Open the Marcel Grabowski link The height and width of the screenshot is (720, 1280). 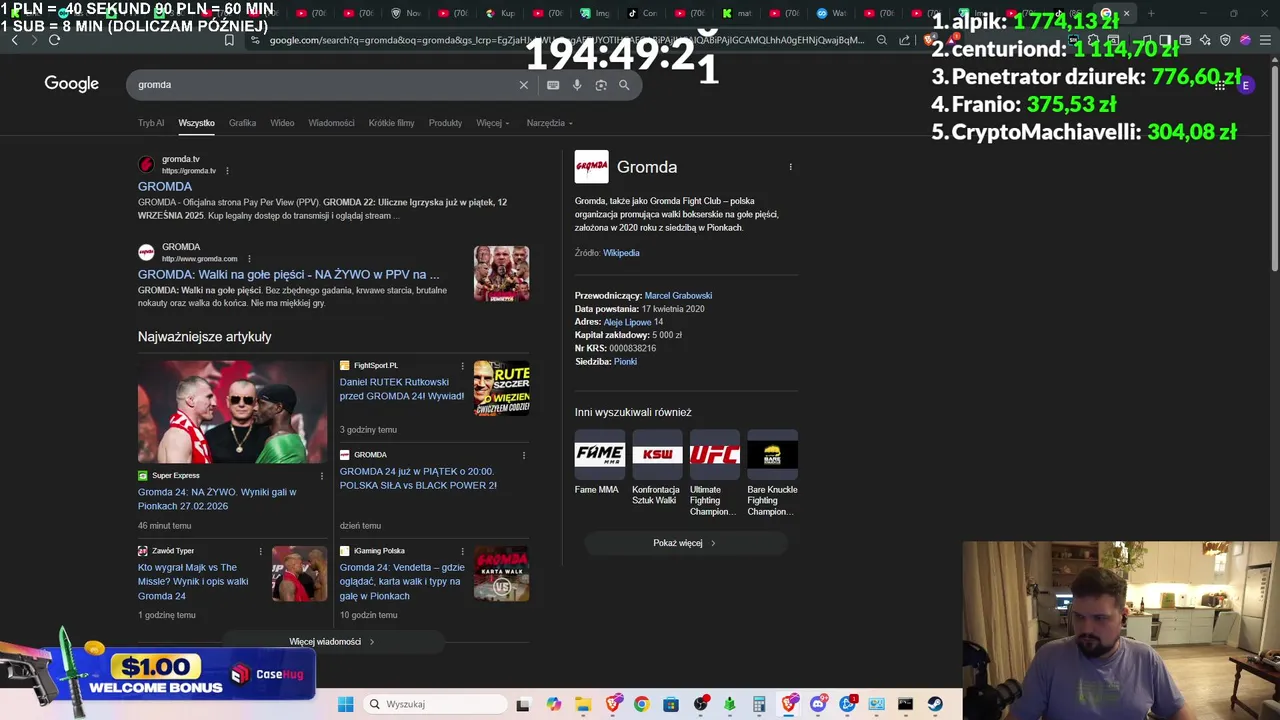[678, 296]
